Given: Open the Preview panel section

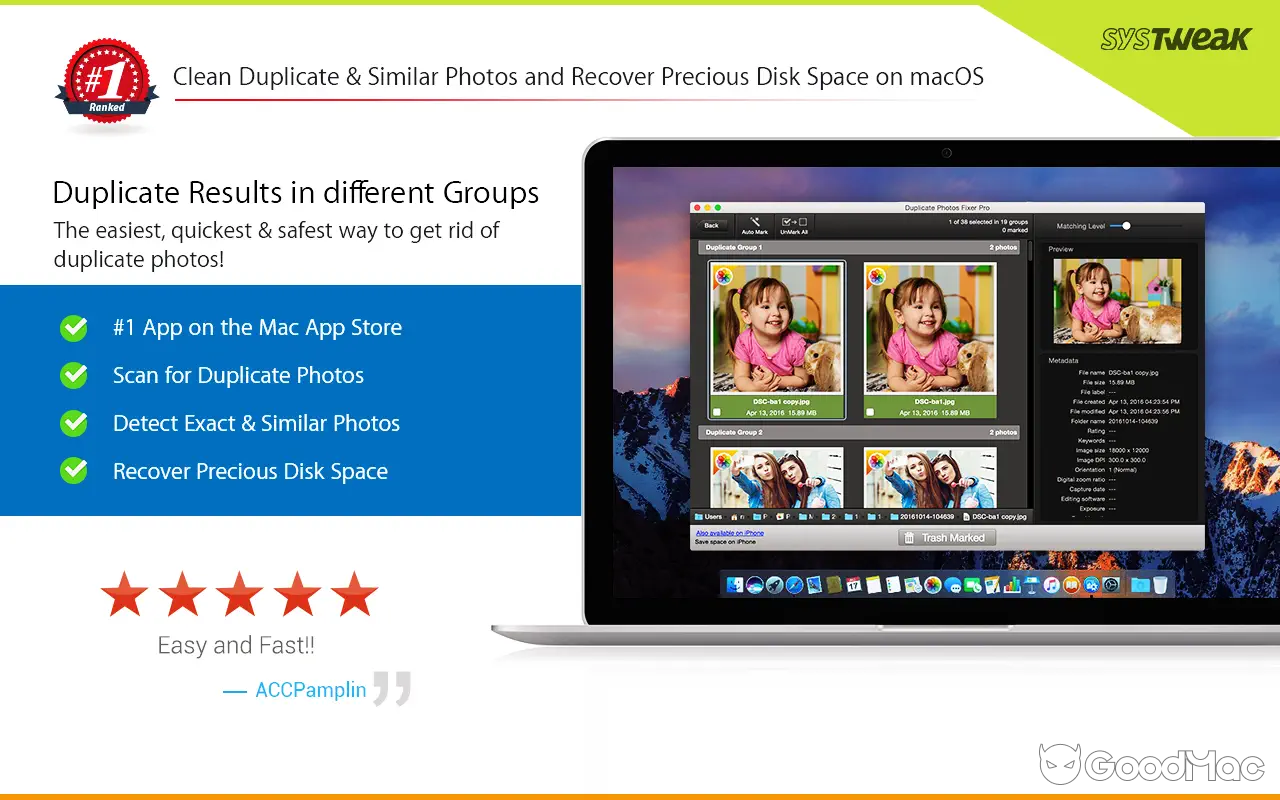Looking at the screenshot, I should tap(1060, 249).
